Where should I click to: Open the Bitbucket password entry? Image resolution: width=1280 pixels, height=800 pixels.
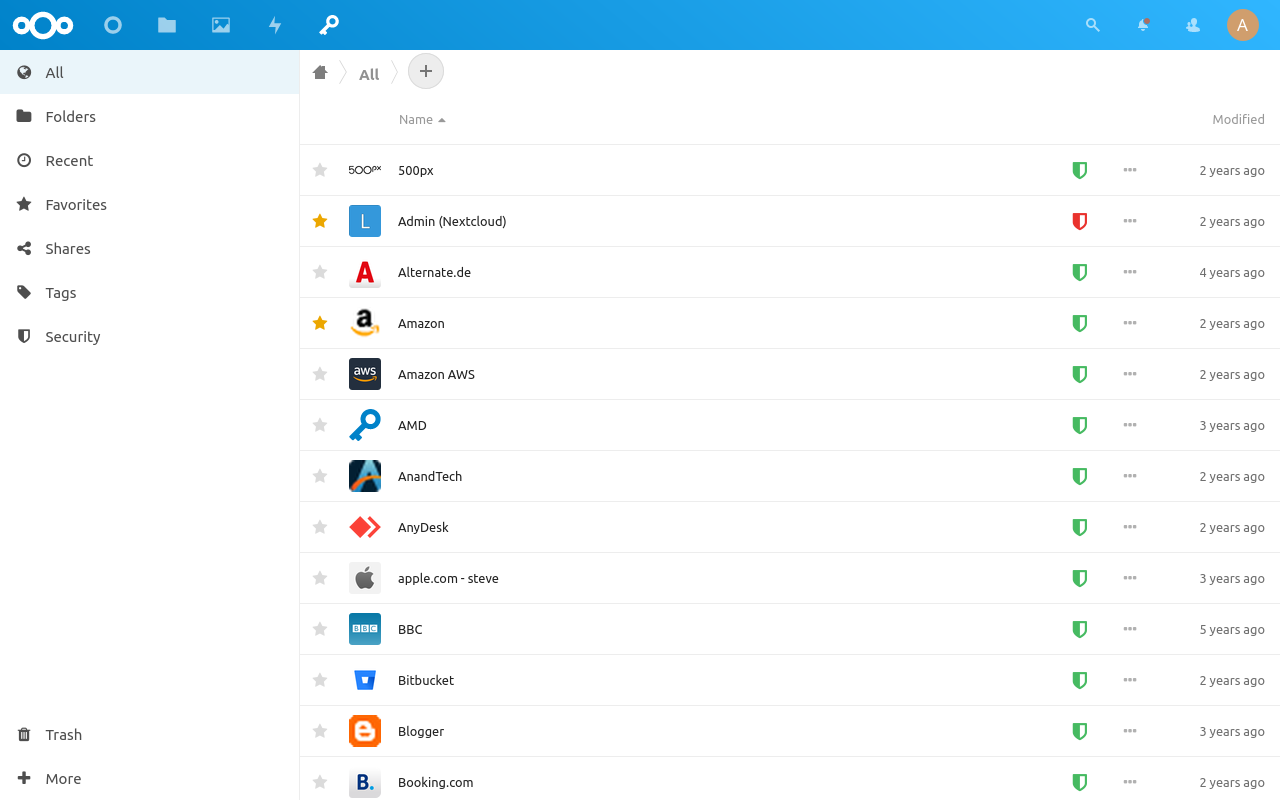coord(790,680)
